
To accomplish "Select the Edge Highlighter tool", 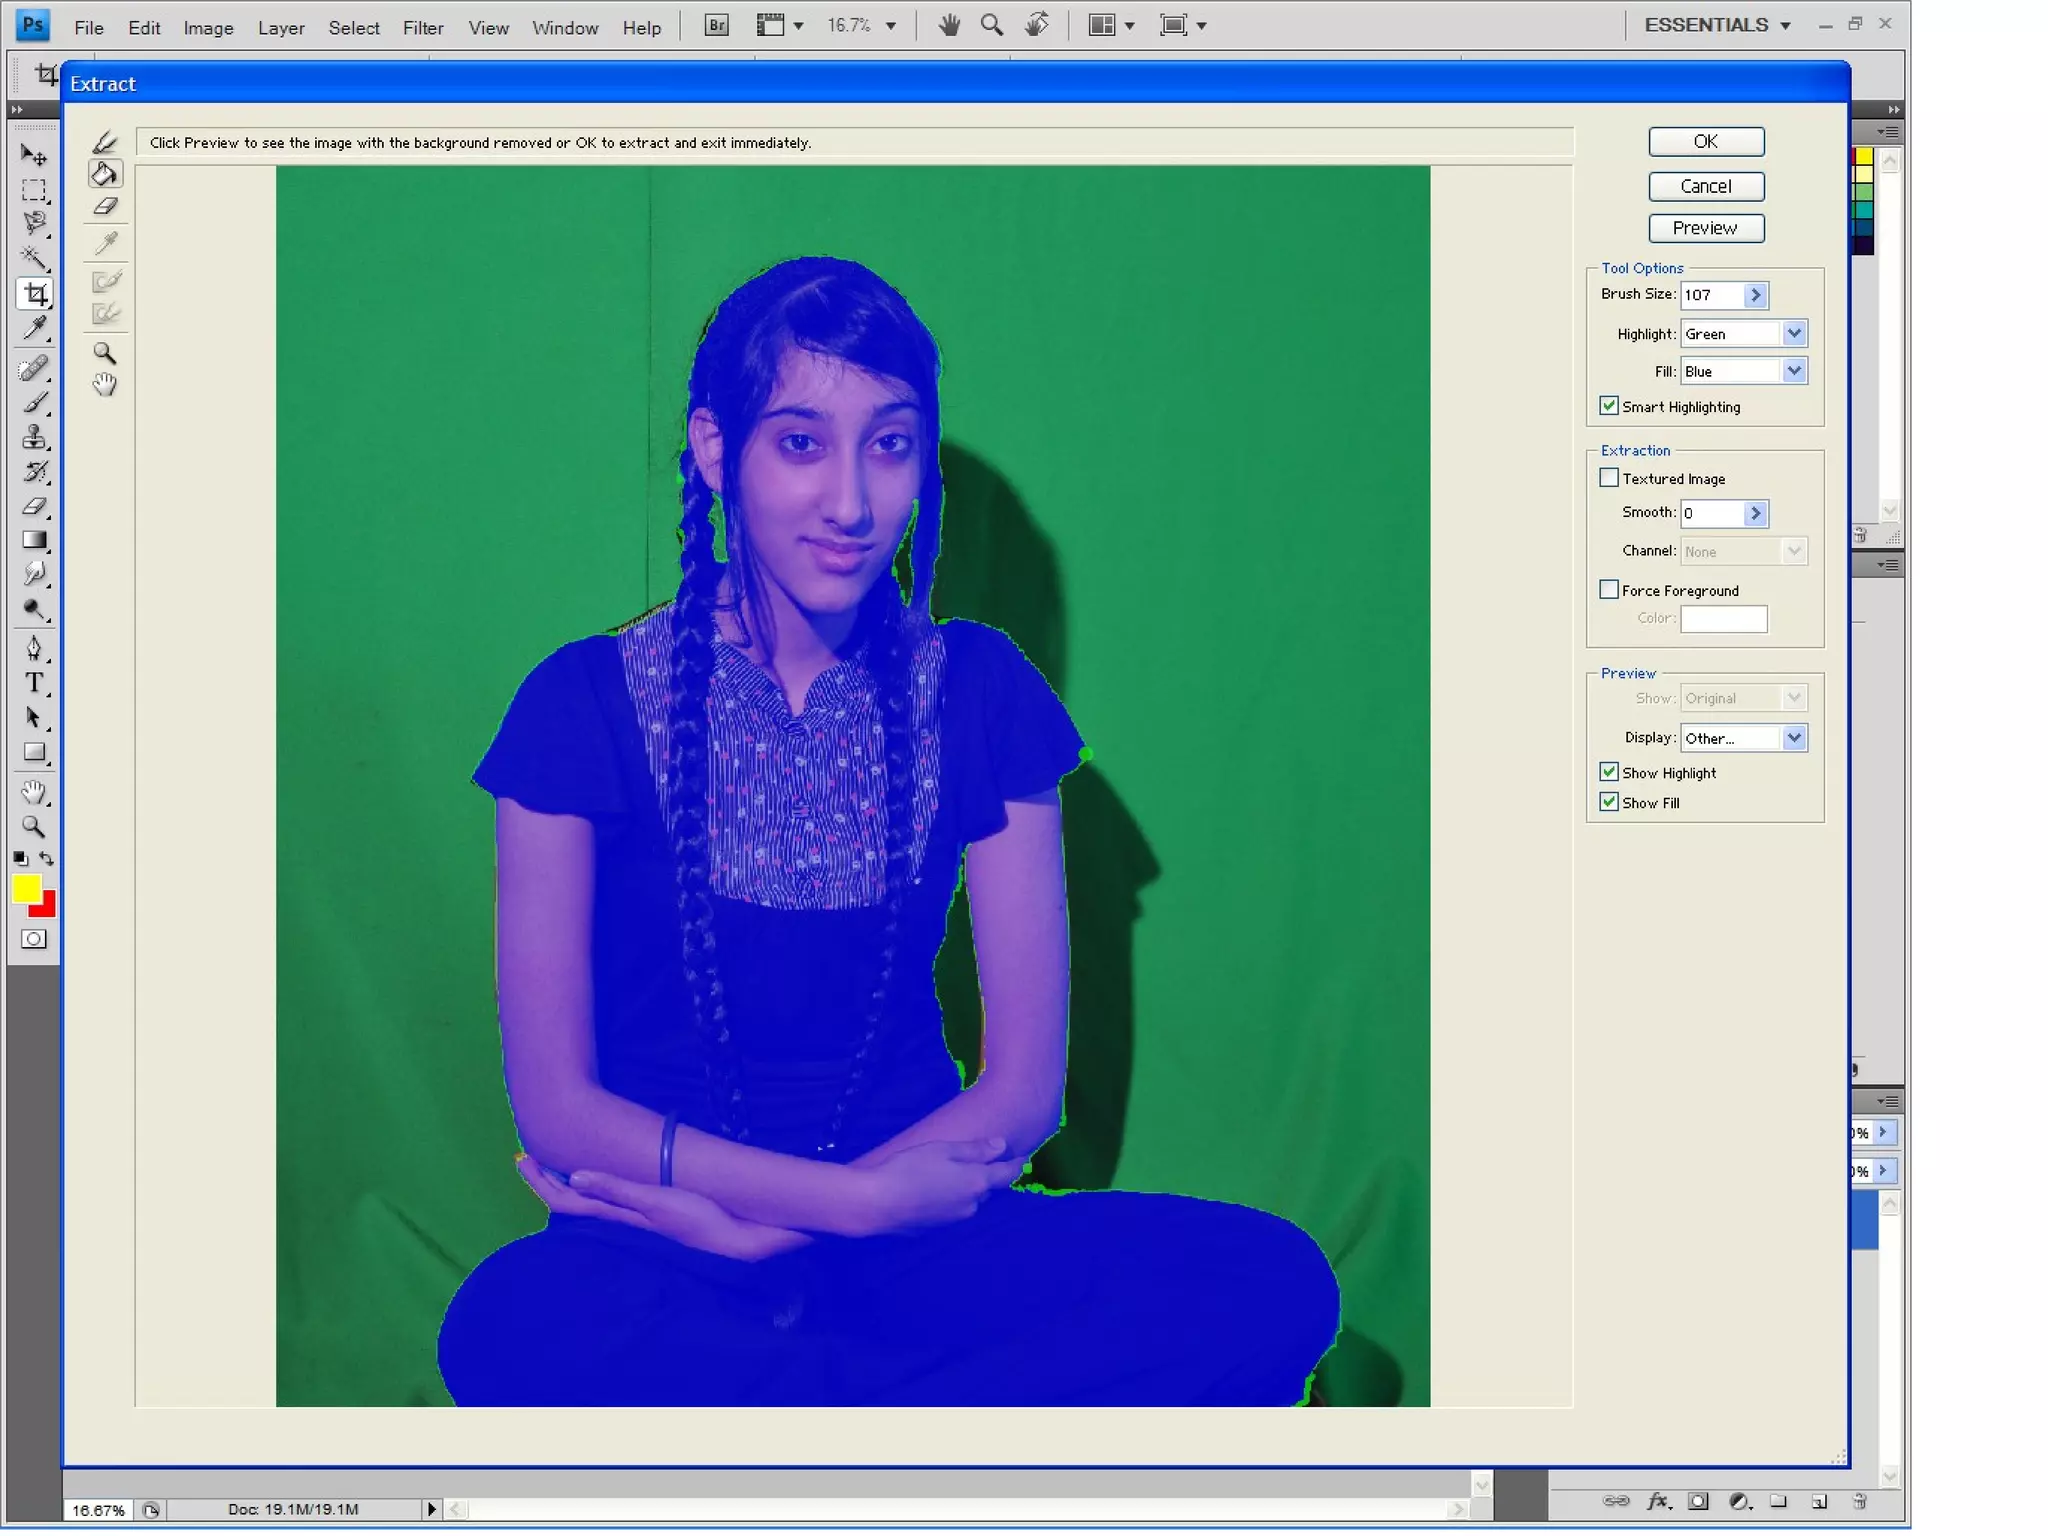I will click(x=105, y=142).
